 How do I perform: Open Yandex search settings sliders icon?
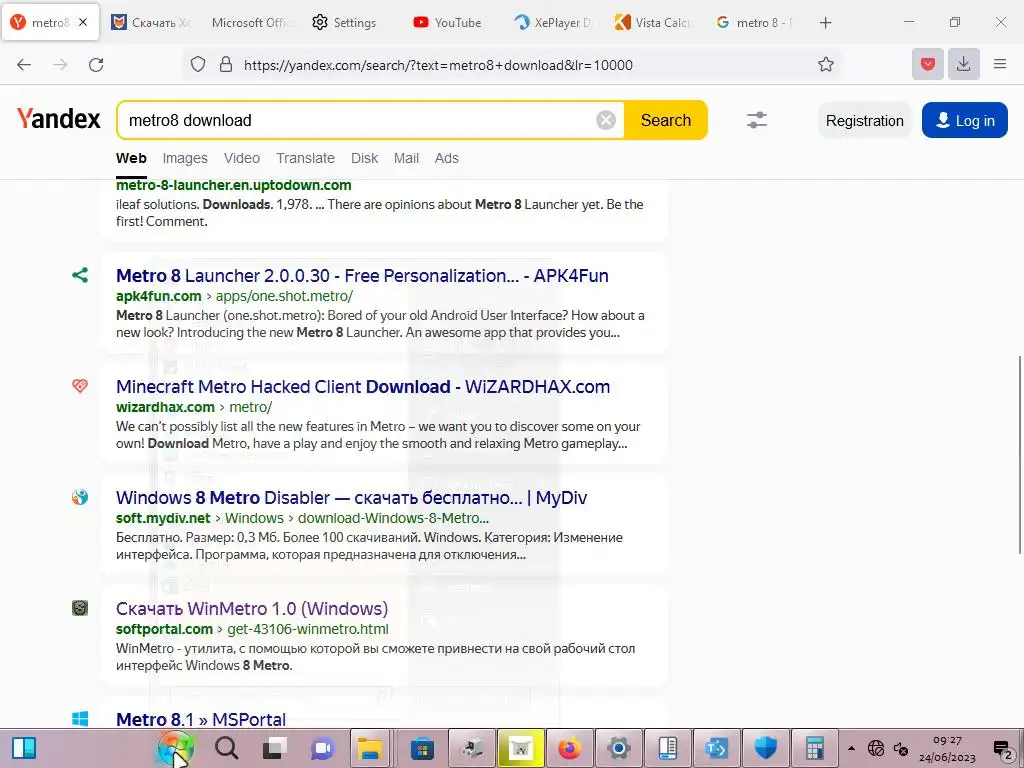tap(757, 120)
